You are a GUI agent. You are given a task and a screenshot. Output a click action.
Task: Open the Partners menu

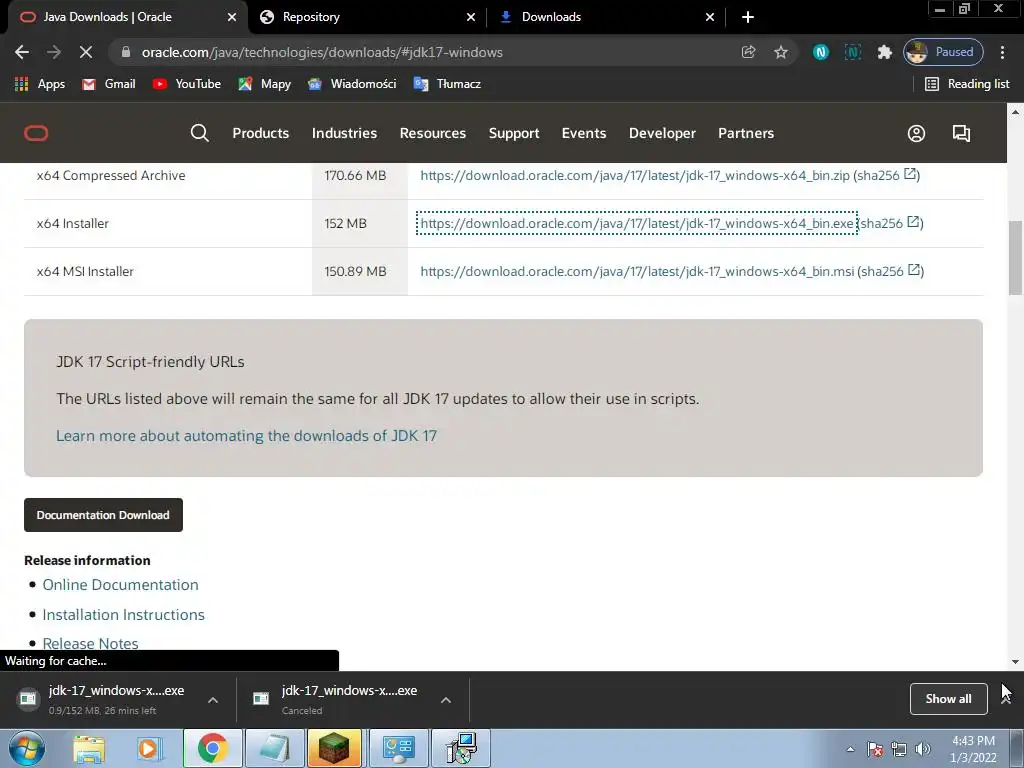[746, 133]
